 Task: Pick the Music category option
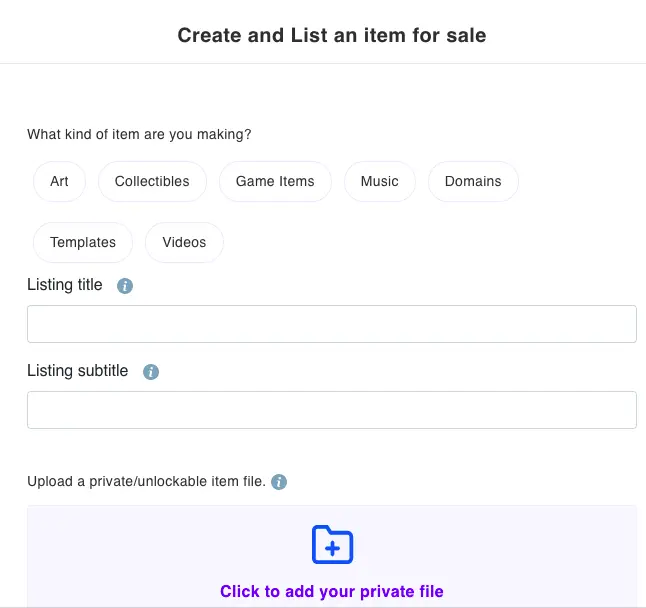click(379, 181)
